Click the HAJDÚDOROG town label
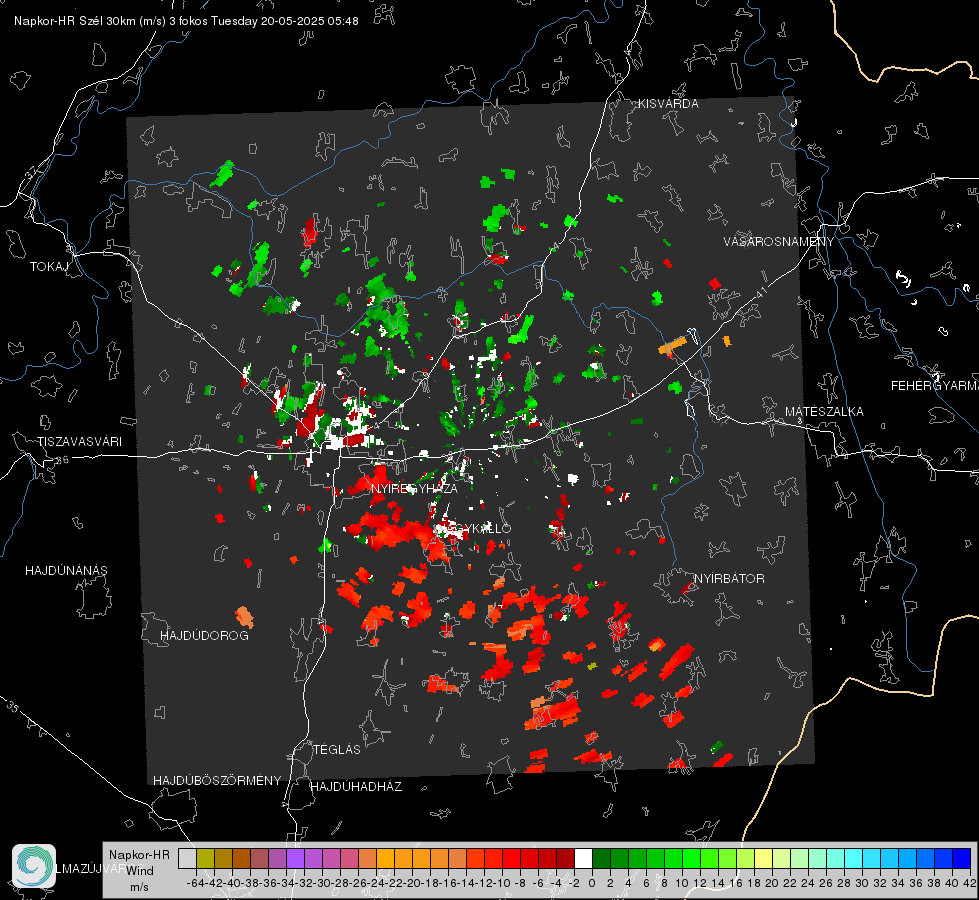This screenshot has height=900, width=979. pos(204,636)
